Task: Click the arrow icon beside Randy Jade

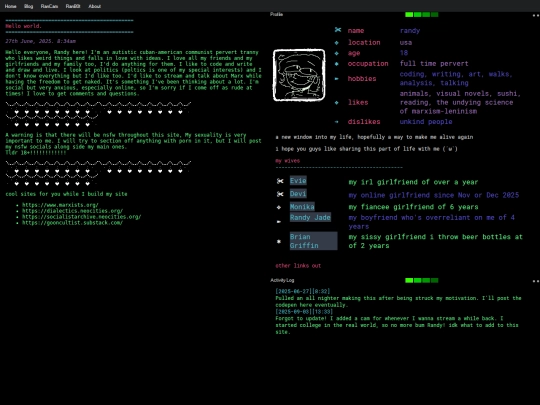Action: point(279,222)
